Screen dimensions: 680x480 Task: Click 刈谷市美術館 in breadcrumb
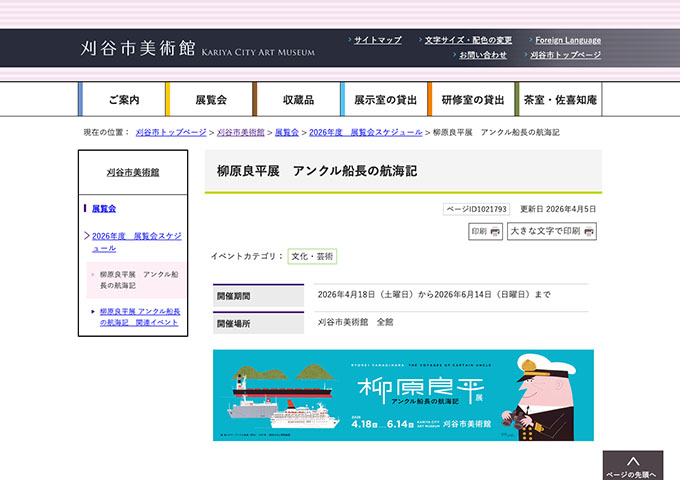241,132
